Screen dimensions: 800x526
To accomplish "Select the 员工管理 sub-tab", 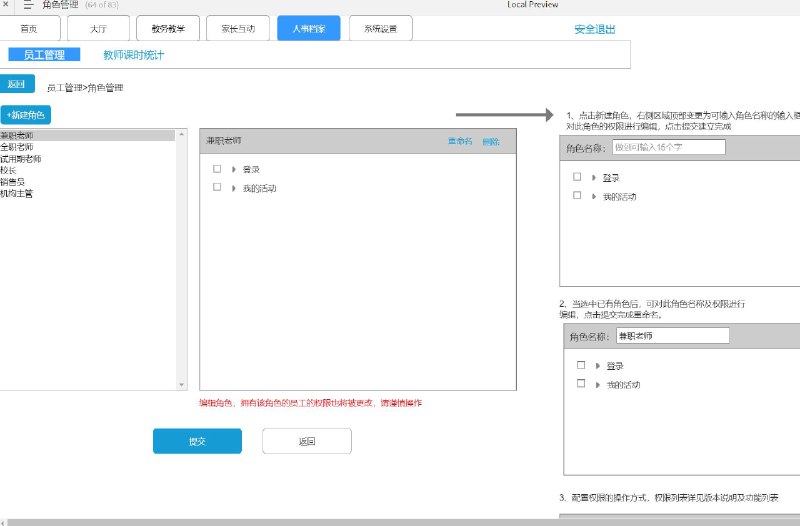I will pos(44,55).
